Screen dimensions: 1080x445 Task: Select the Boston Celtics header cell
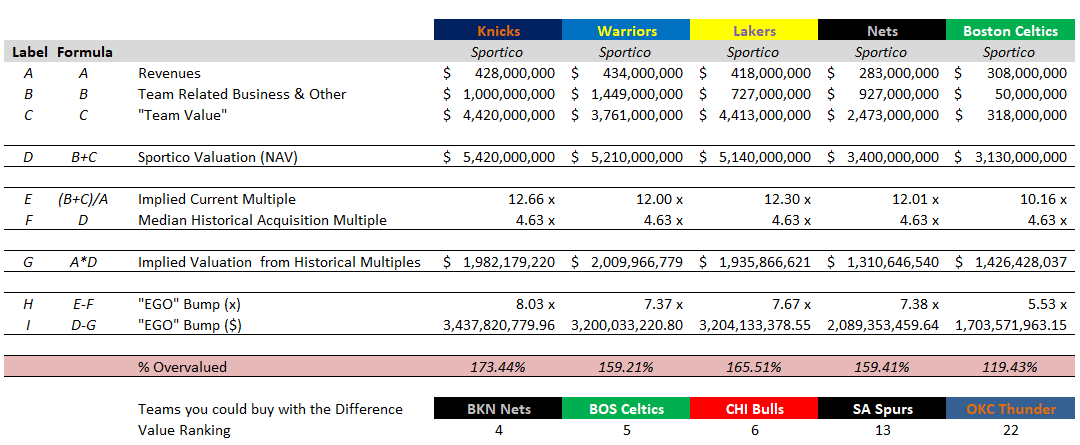[1010, 30]
